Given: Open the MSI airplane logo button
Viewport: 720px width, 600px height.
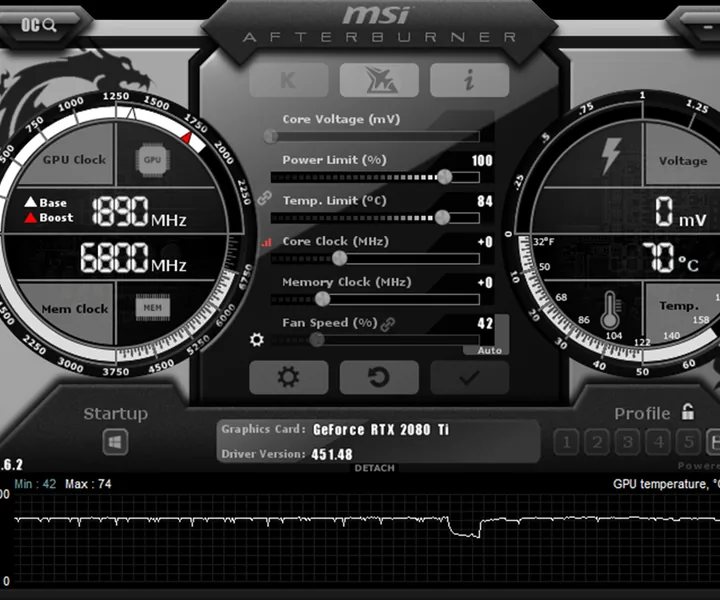Looking at the screenshot, I should 379,80.
